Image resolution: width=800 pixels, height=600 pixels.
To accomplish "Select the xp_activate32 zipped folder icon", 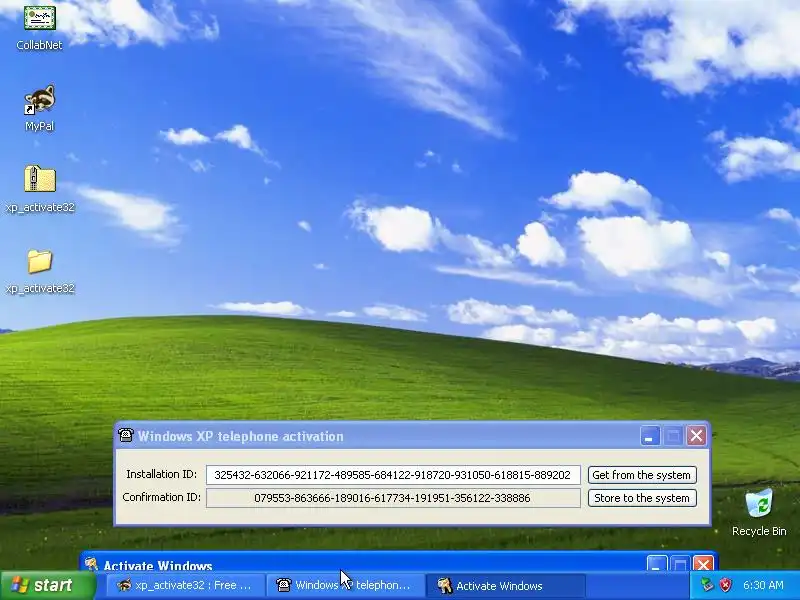I will (x=40, y=179).
